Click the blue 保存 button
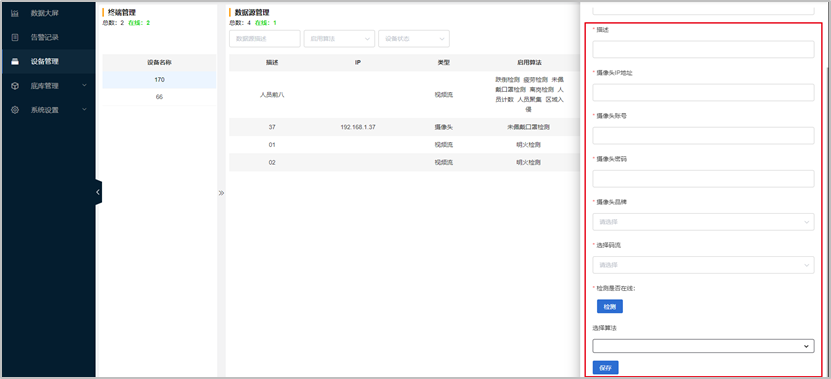 coord(605,367)
